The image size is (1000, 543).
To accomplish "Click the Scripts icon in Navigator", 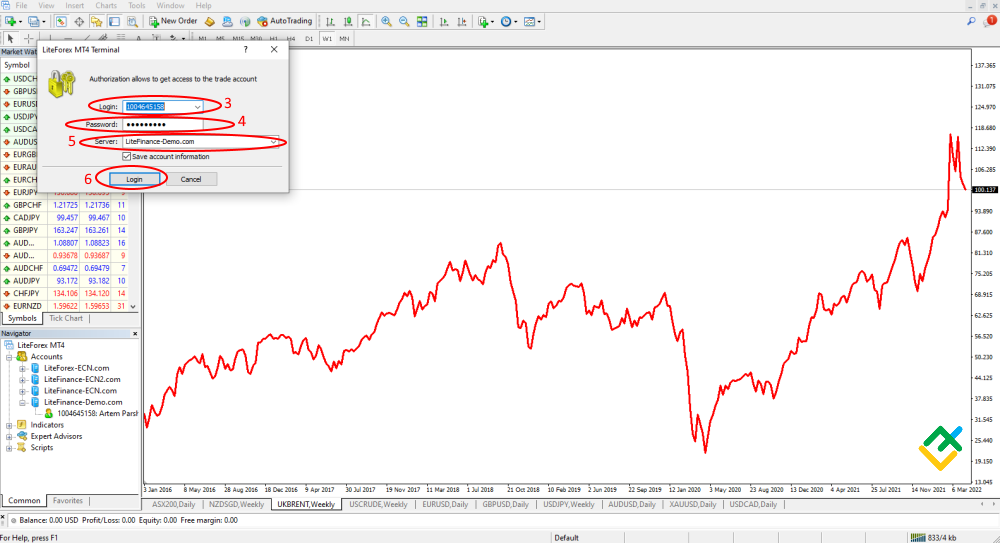I will [x=22, y=448].
